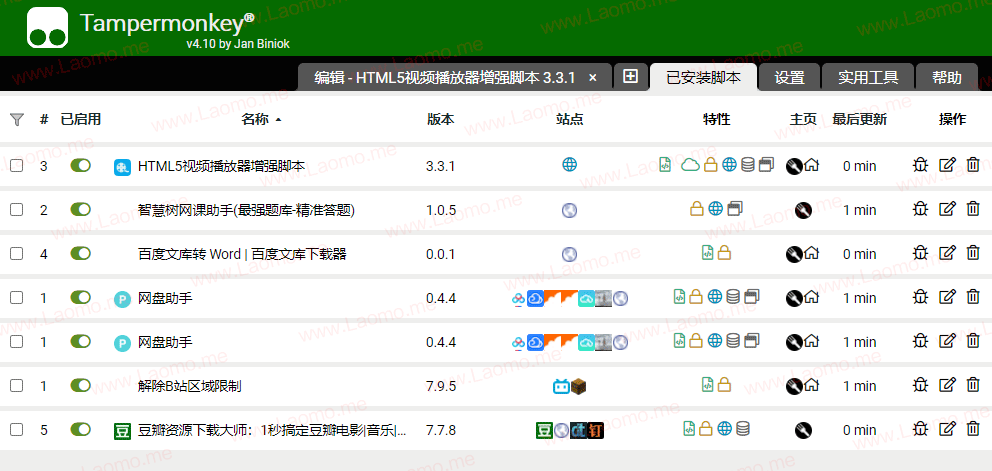This screenshot has width=992, height=471.
Task: Click version 3.3.1 cell
Action: point(440,166)
